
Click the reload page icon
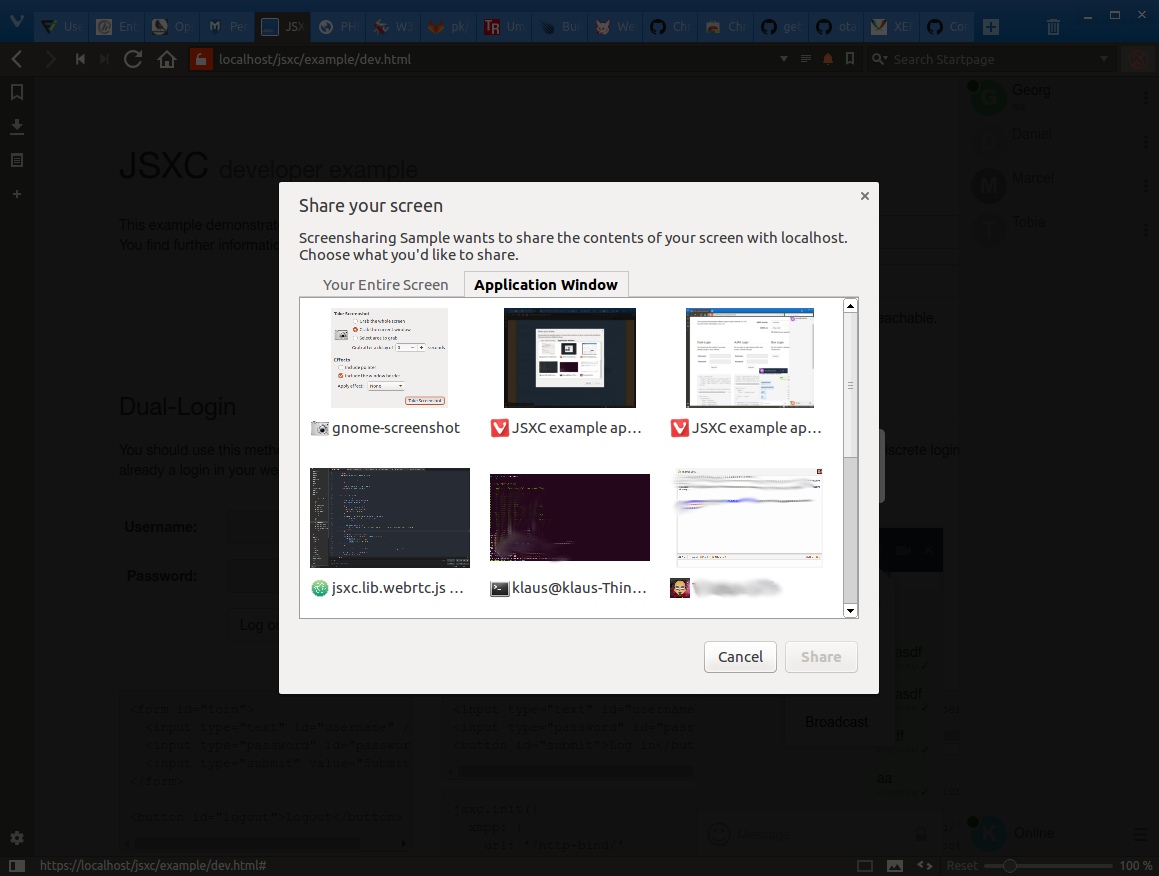click(x=132, y=59)
